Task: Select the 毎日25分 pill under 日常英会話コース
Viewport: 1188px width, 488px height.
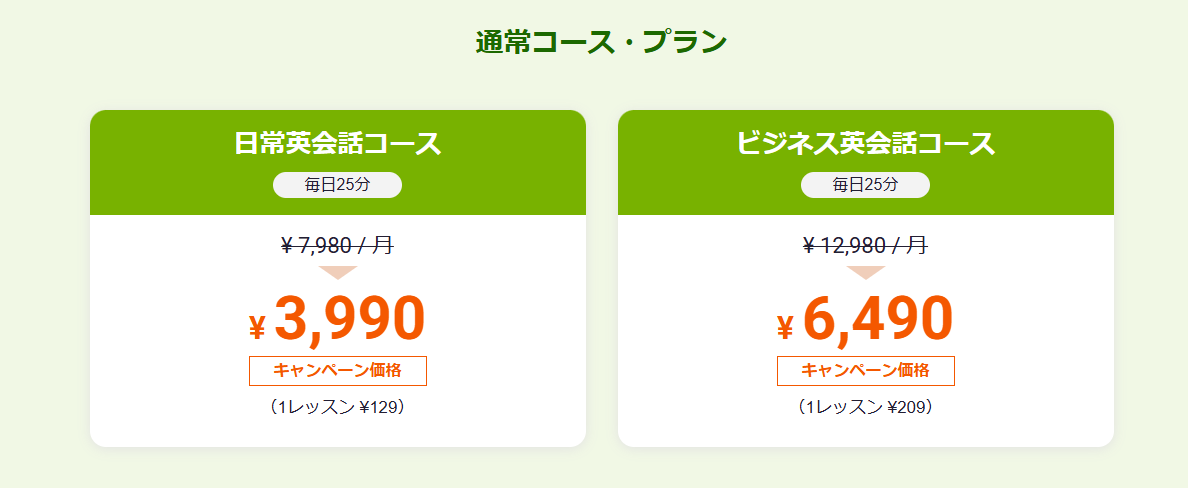Action: tap(337, 185)
